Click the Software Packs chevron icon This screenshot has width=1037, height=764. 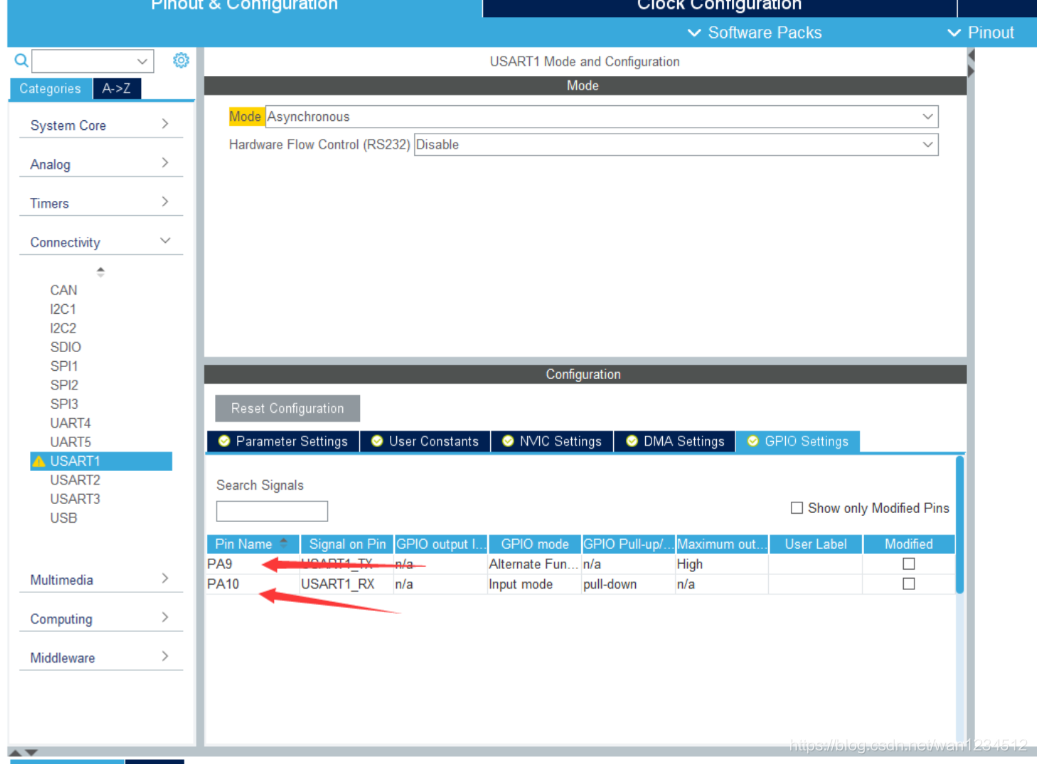695,33
